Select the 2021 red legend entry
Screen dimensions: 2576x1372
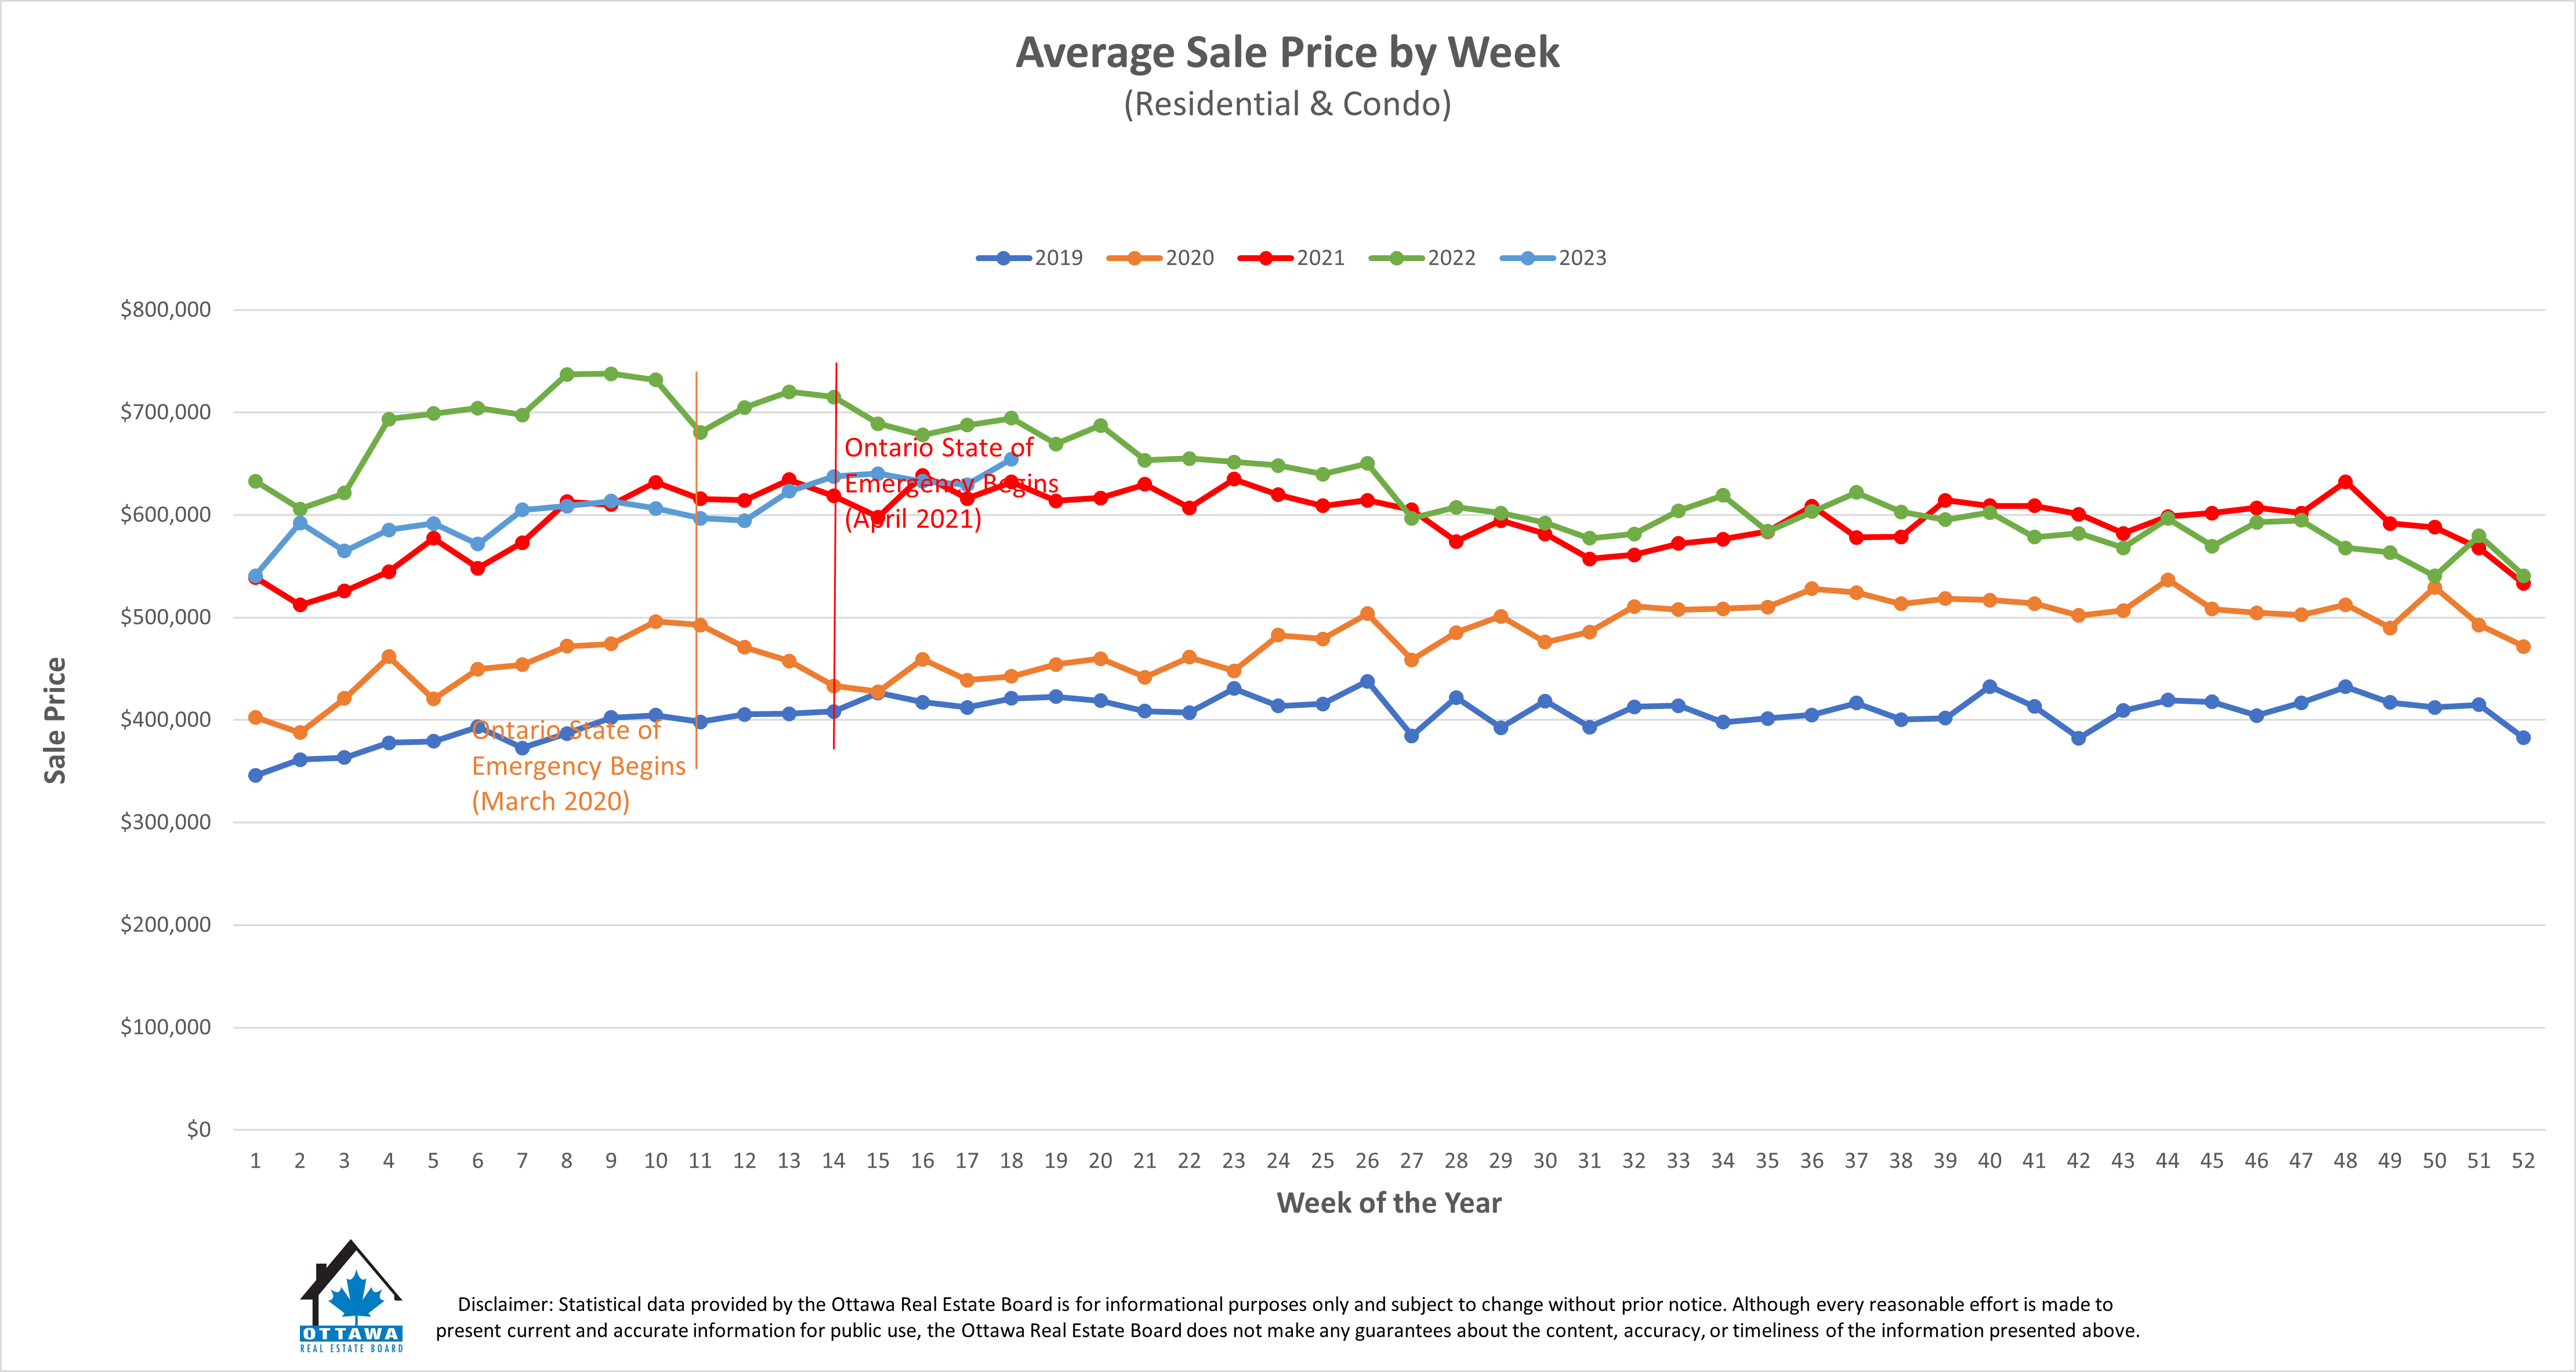(1291, 258)
